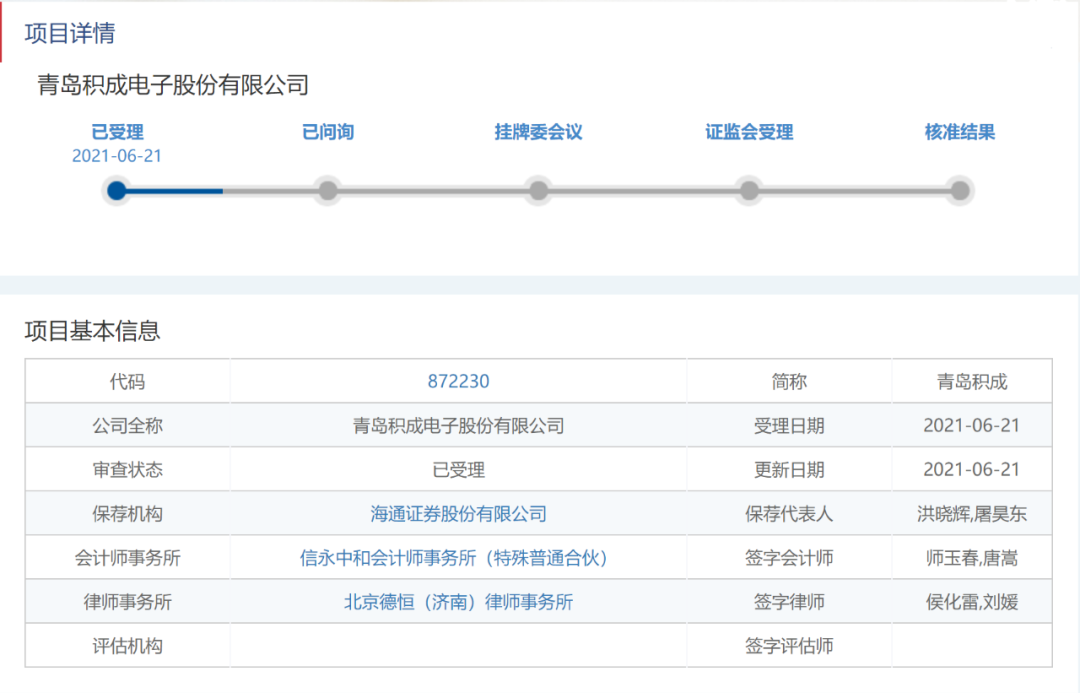Image resolution: width=1080 pixels, height=693 pixels.
Task: Click the 已受理 progress step dot
Action: click(117, 190)
